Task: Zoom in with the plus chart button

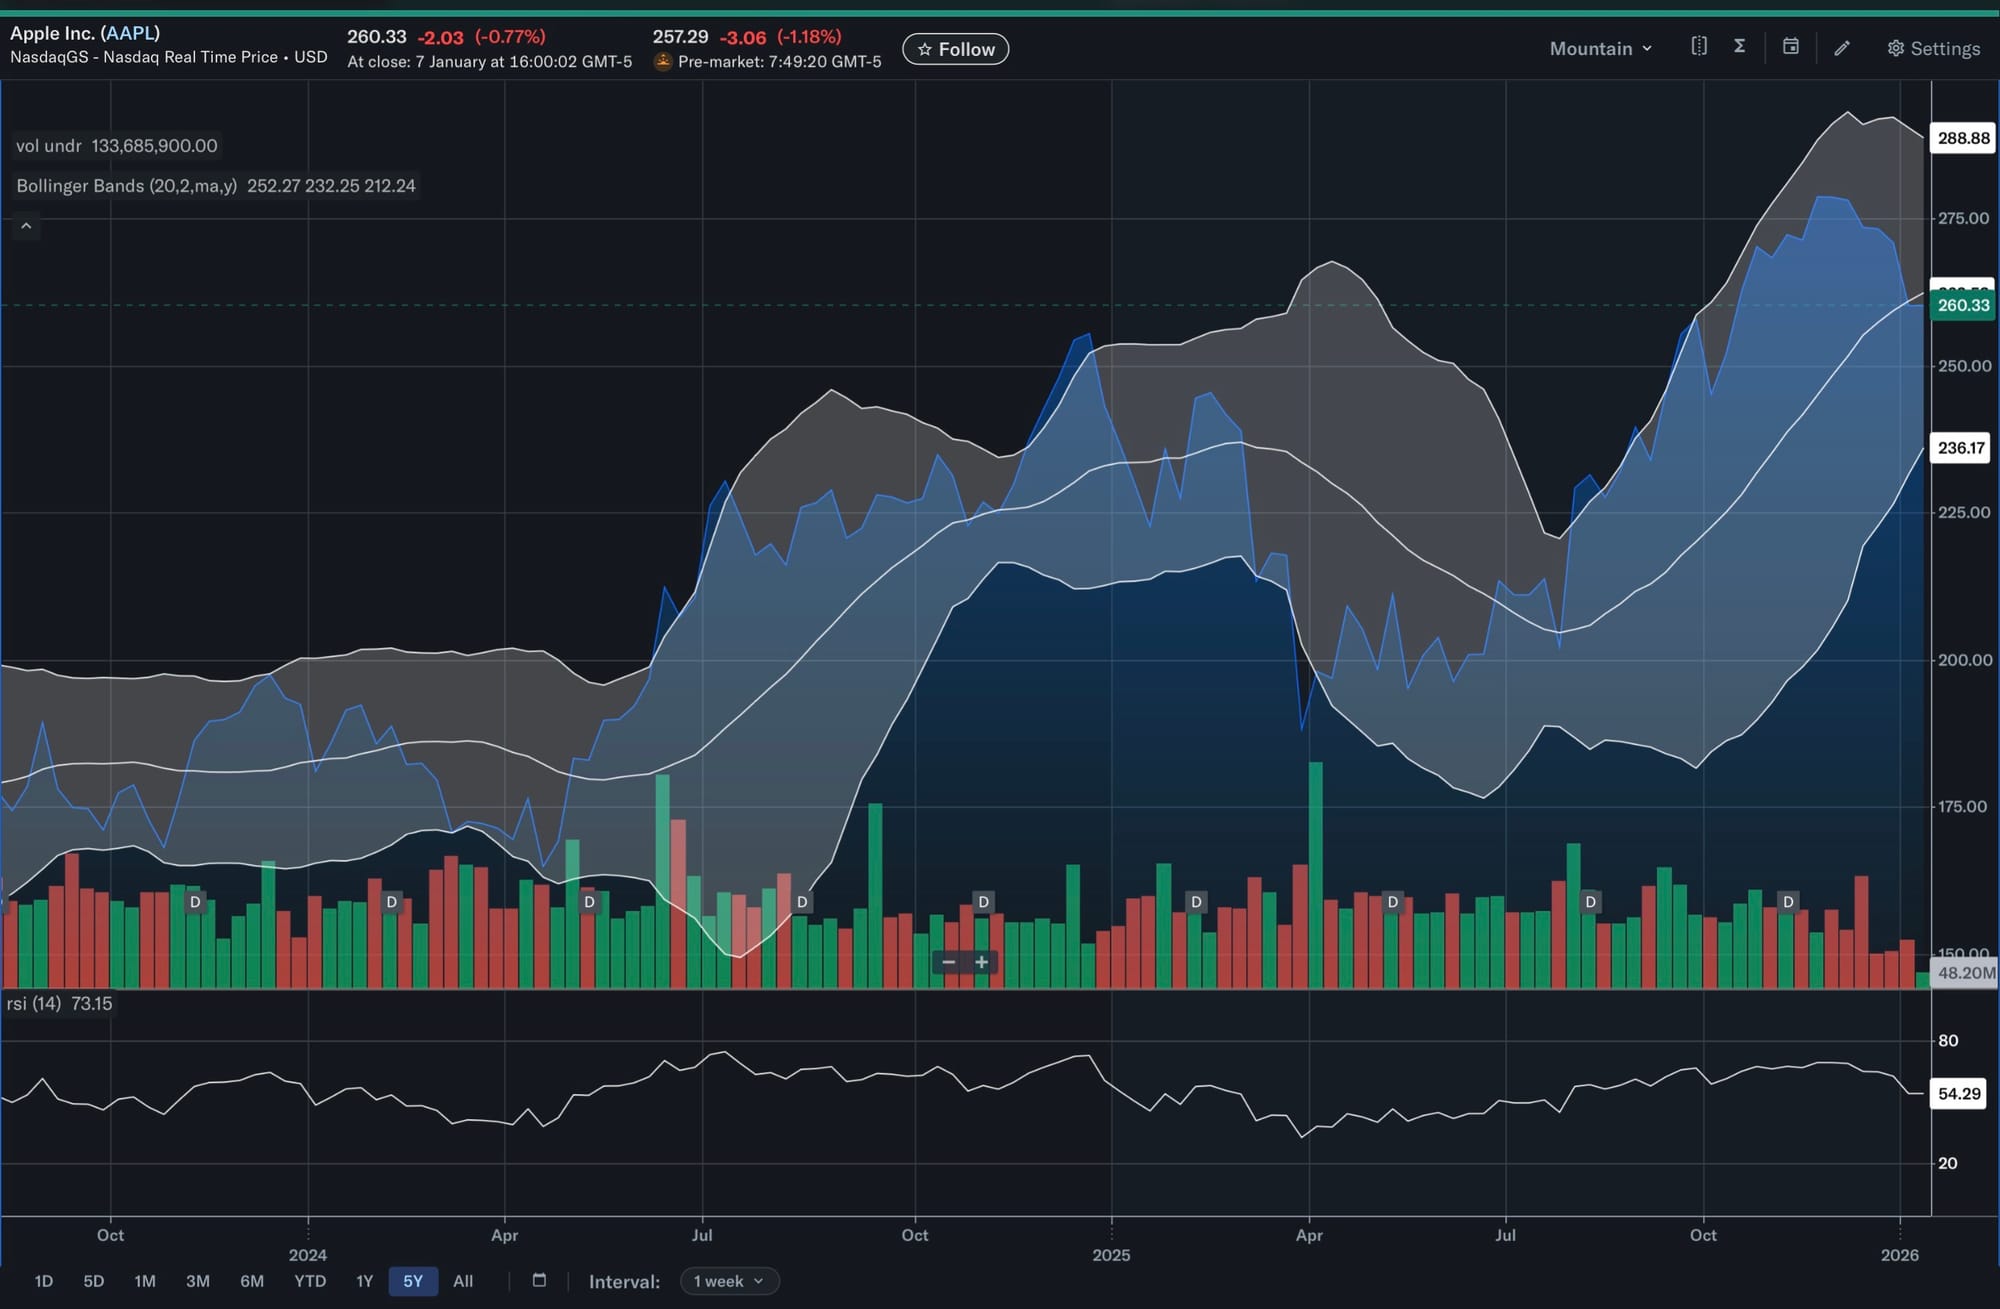Action: (982, 962)
